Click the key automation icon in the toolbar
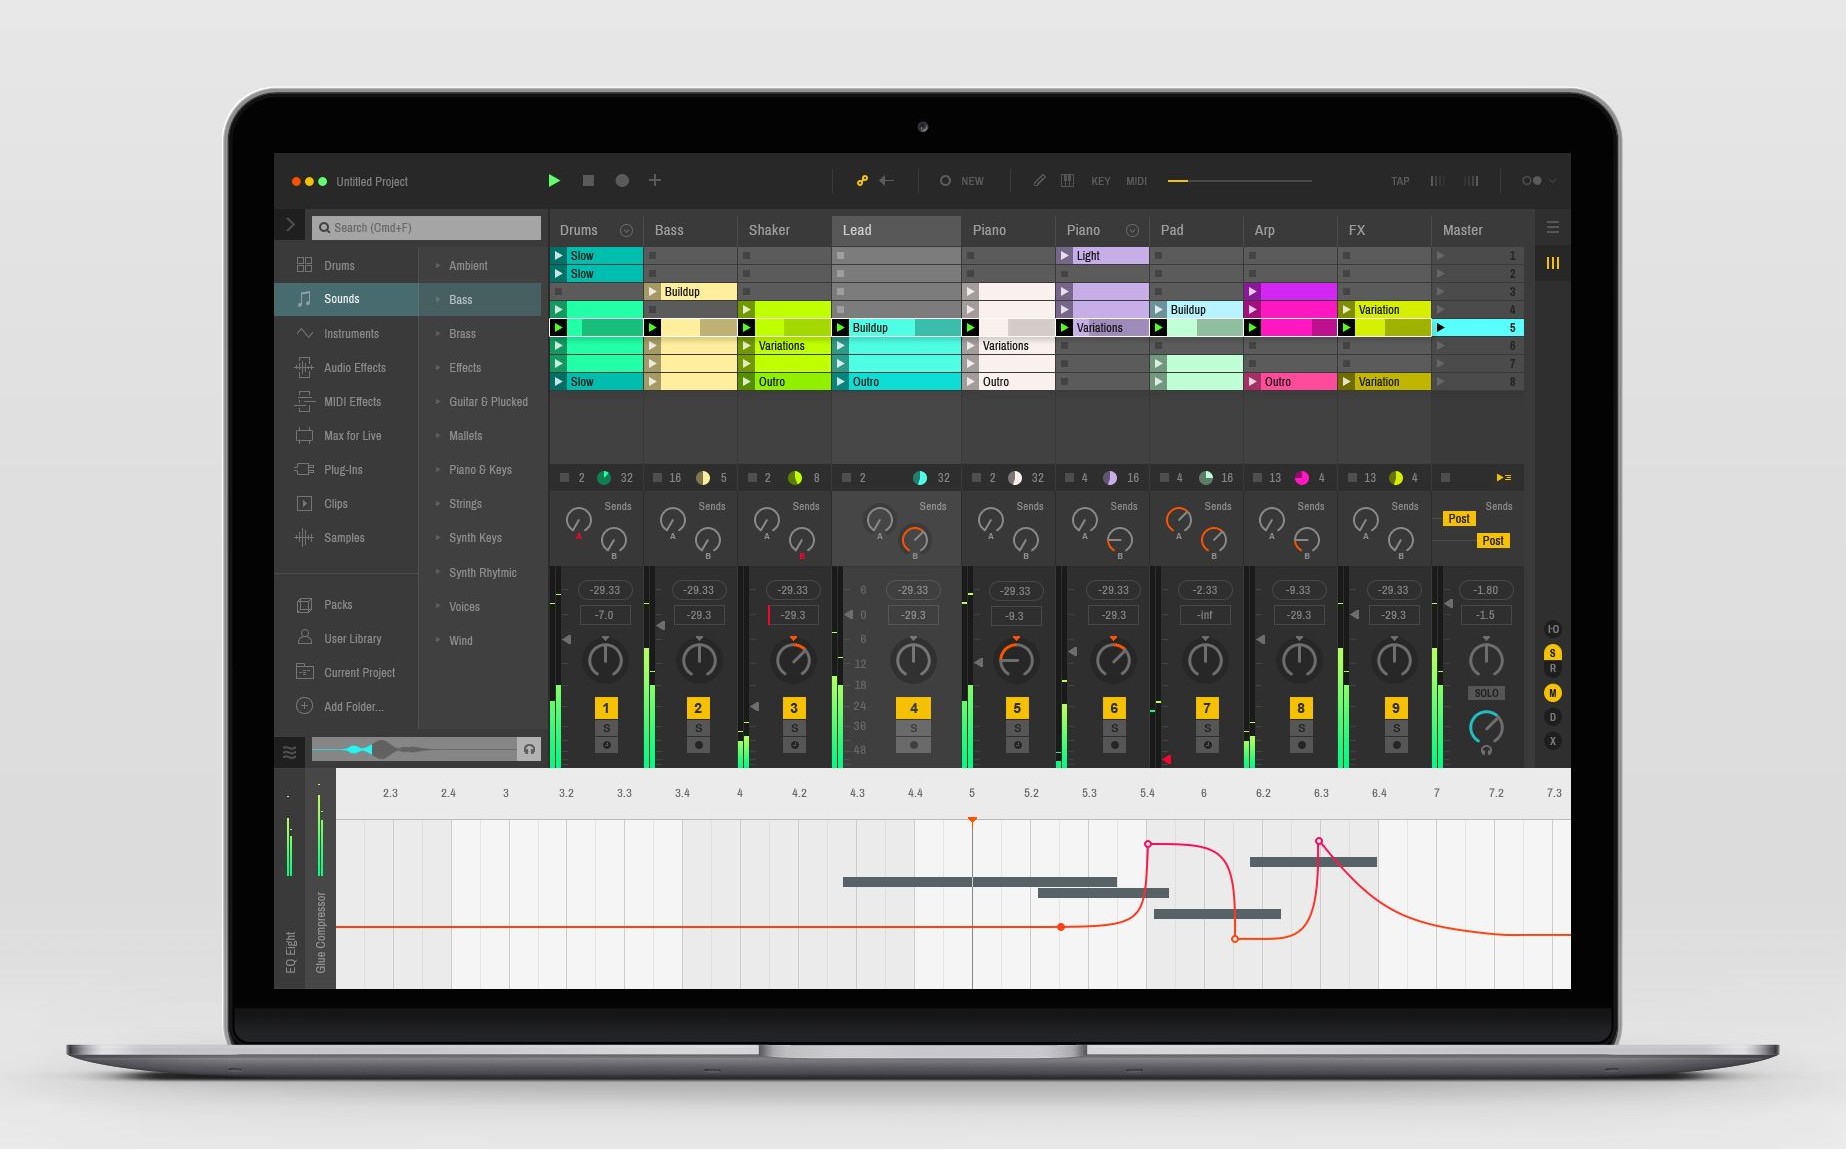Image resolution: width=1846 pixels, height=1149 pixels. coord(862,181)
